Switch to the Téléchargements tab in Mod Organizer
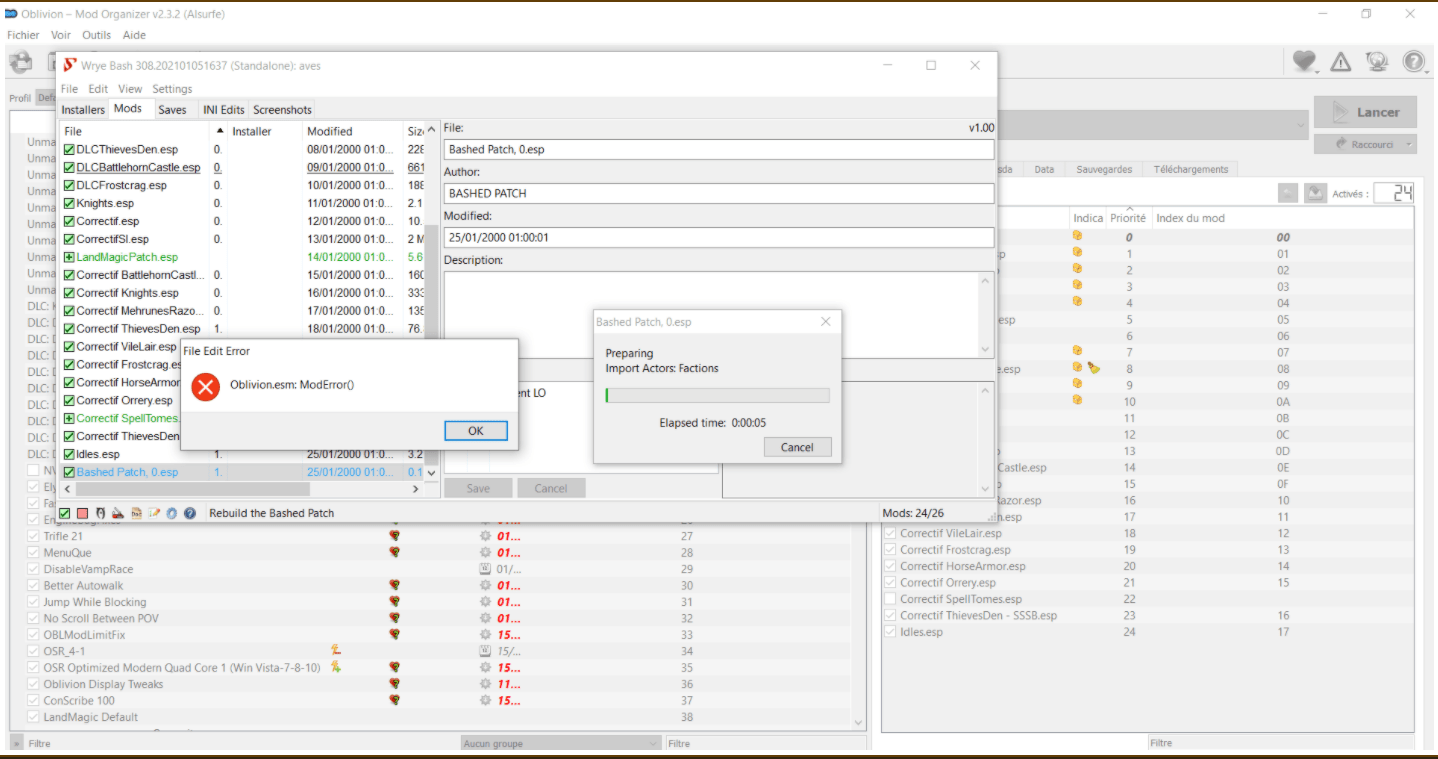The width and height of the screenshot is (1438, 759). coord(1191,169)
